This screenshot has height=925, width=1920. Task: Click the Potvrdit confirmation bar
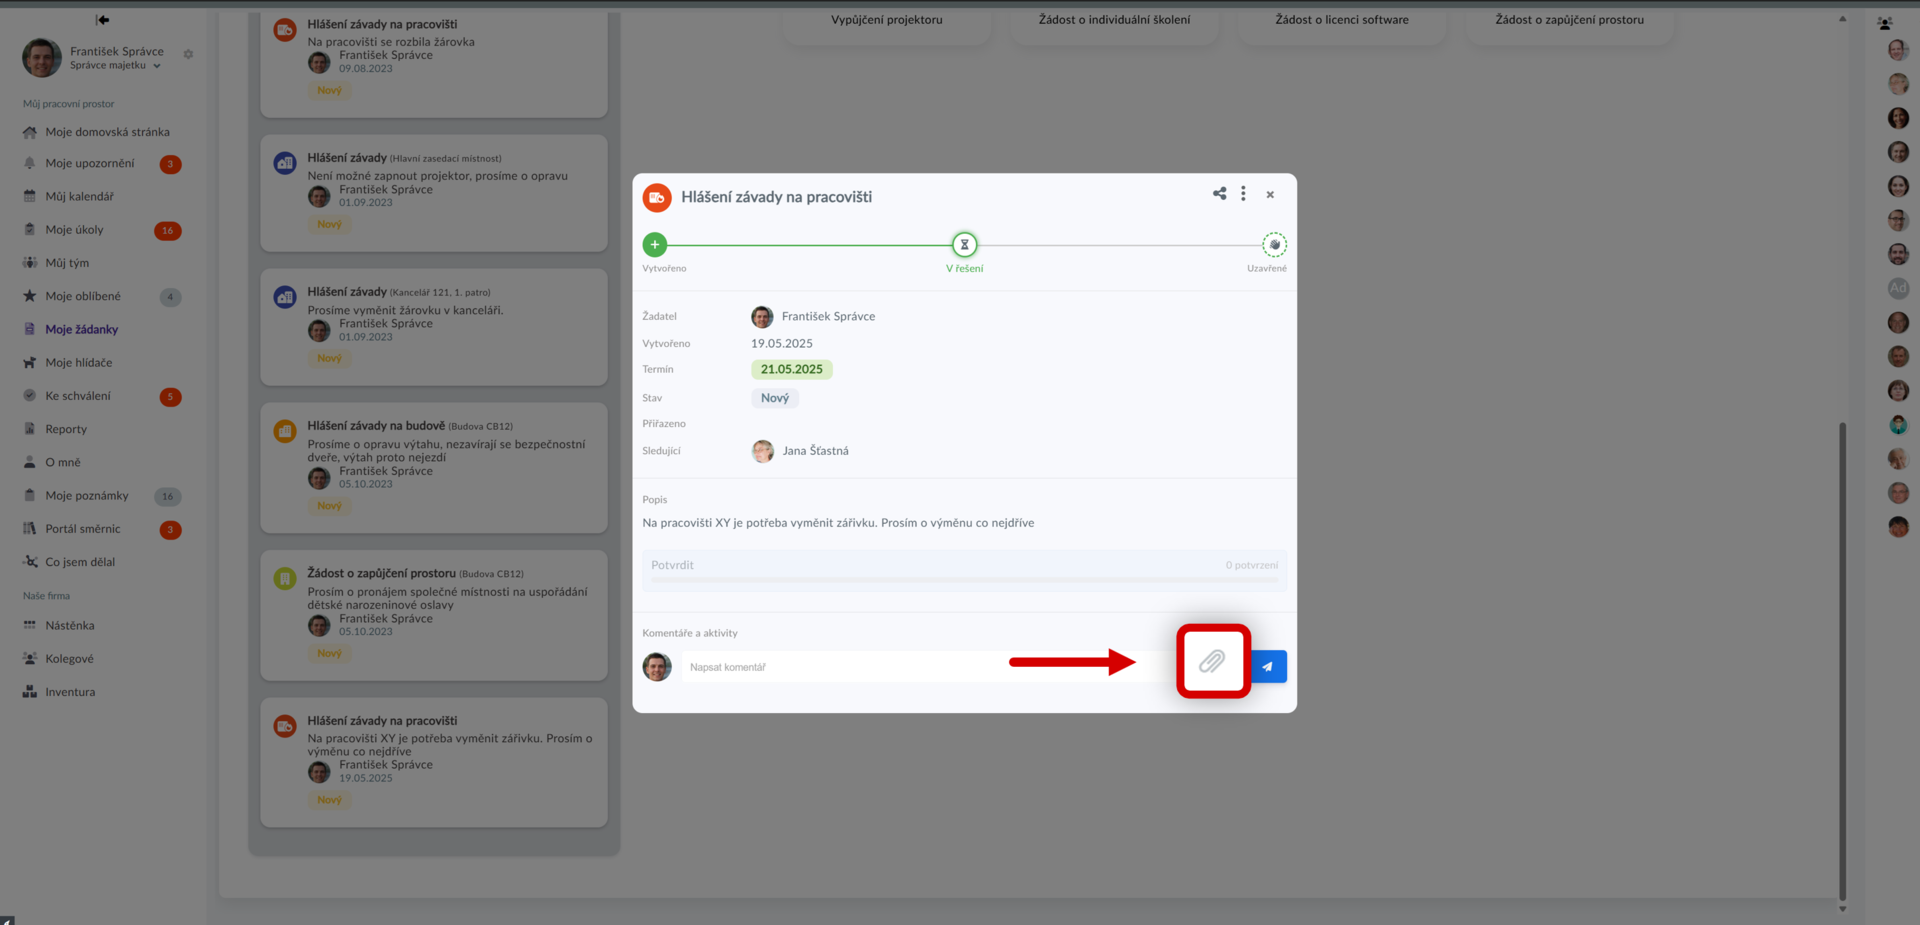pos(964,567)
